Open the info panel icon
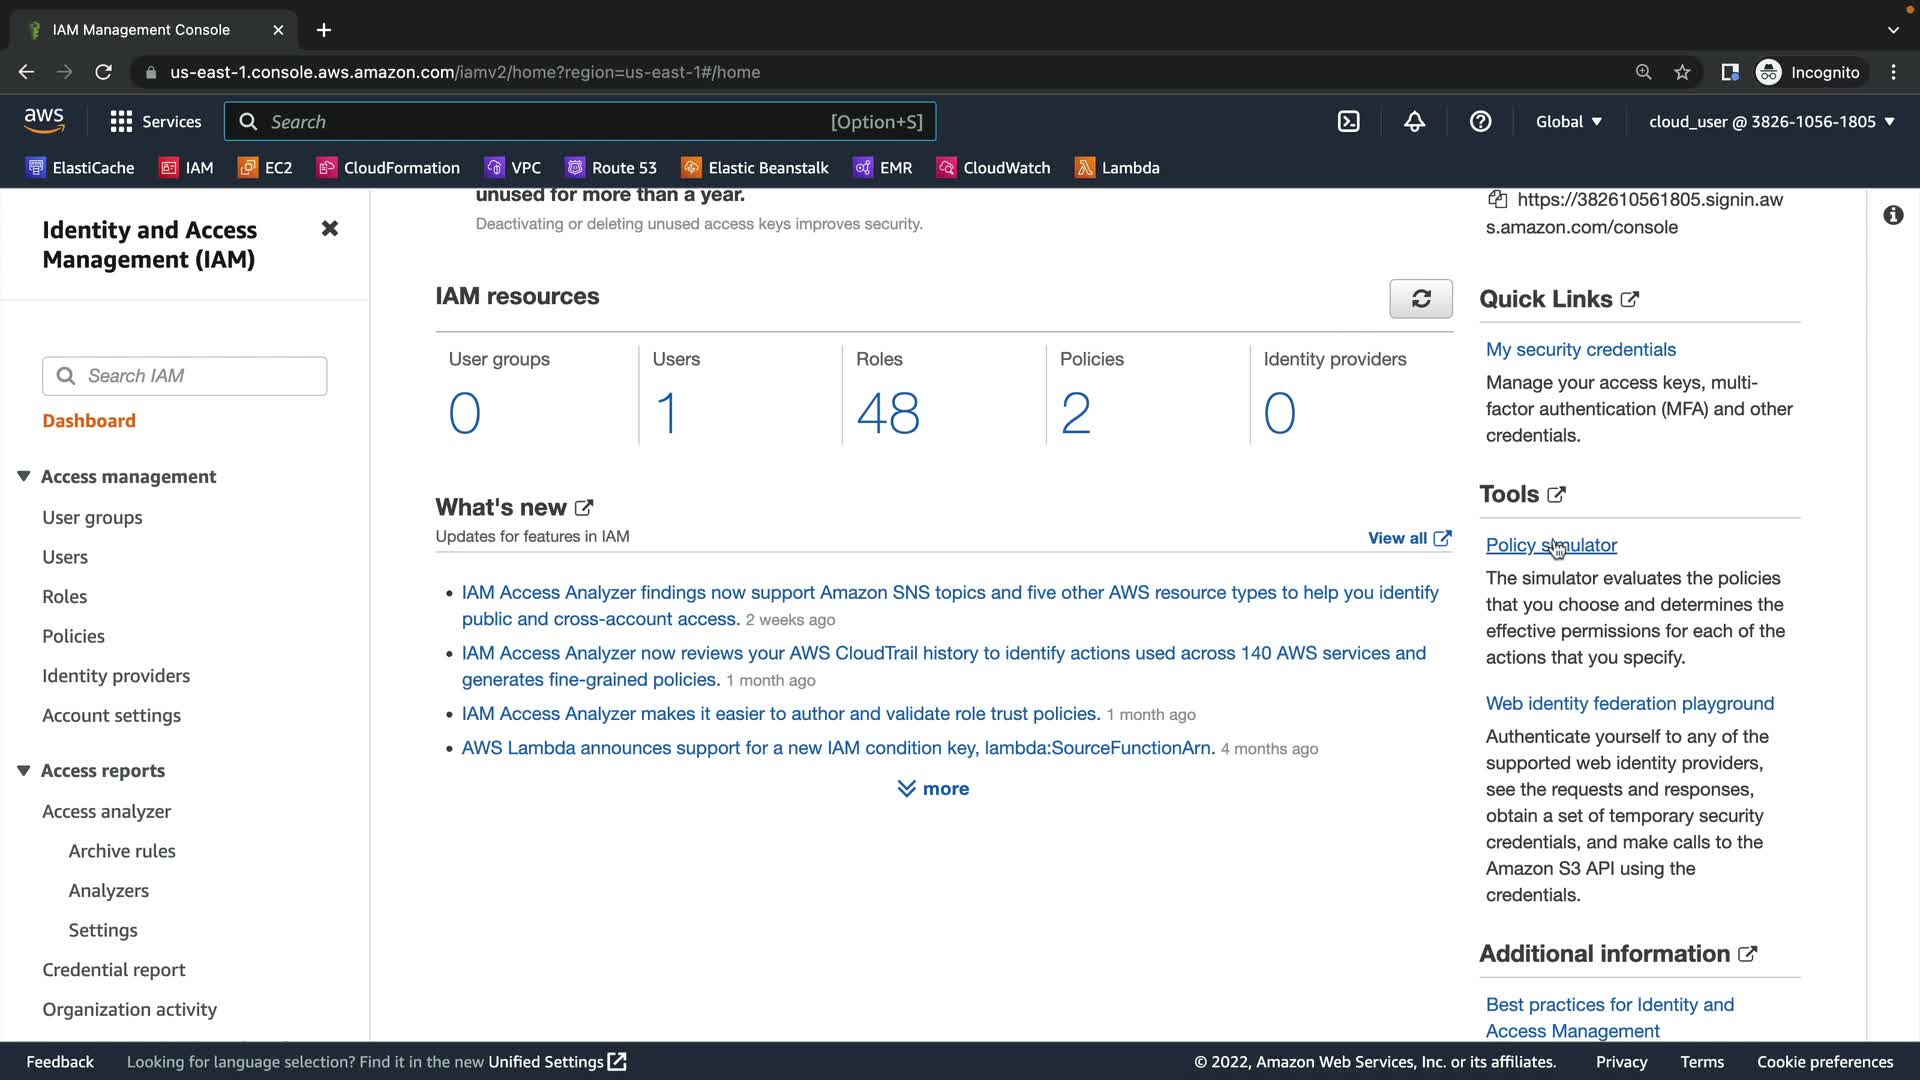This screenshot has height=1080, width=1920. (x=1892, y=215)
